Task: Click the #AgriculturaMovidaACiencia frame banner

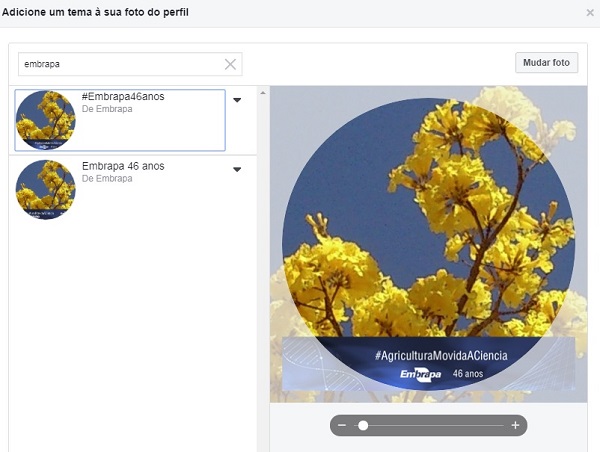Action: point(429,364)
